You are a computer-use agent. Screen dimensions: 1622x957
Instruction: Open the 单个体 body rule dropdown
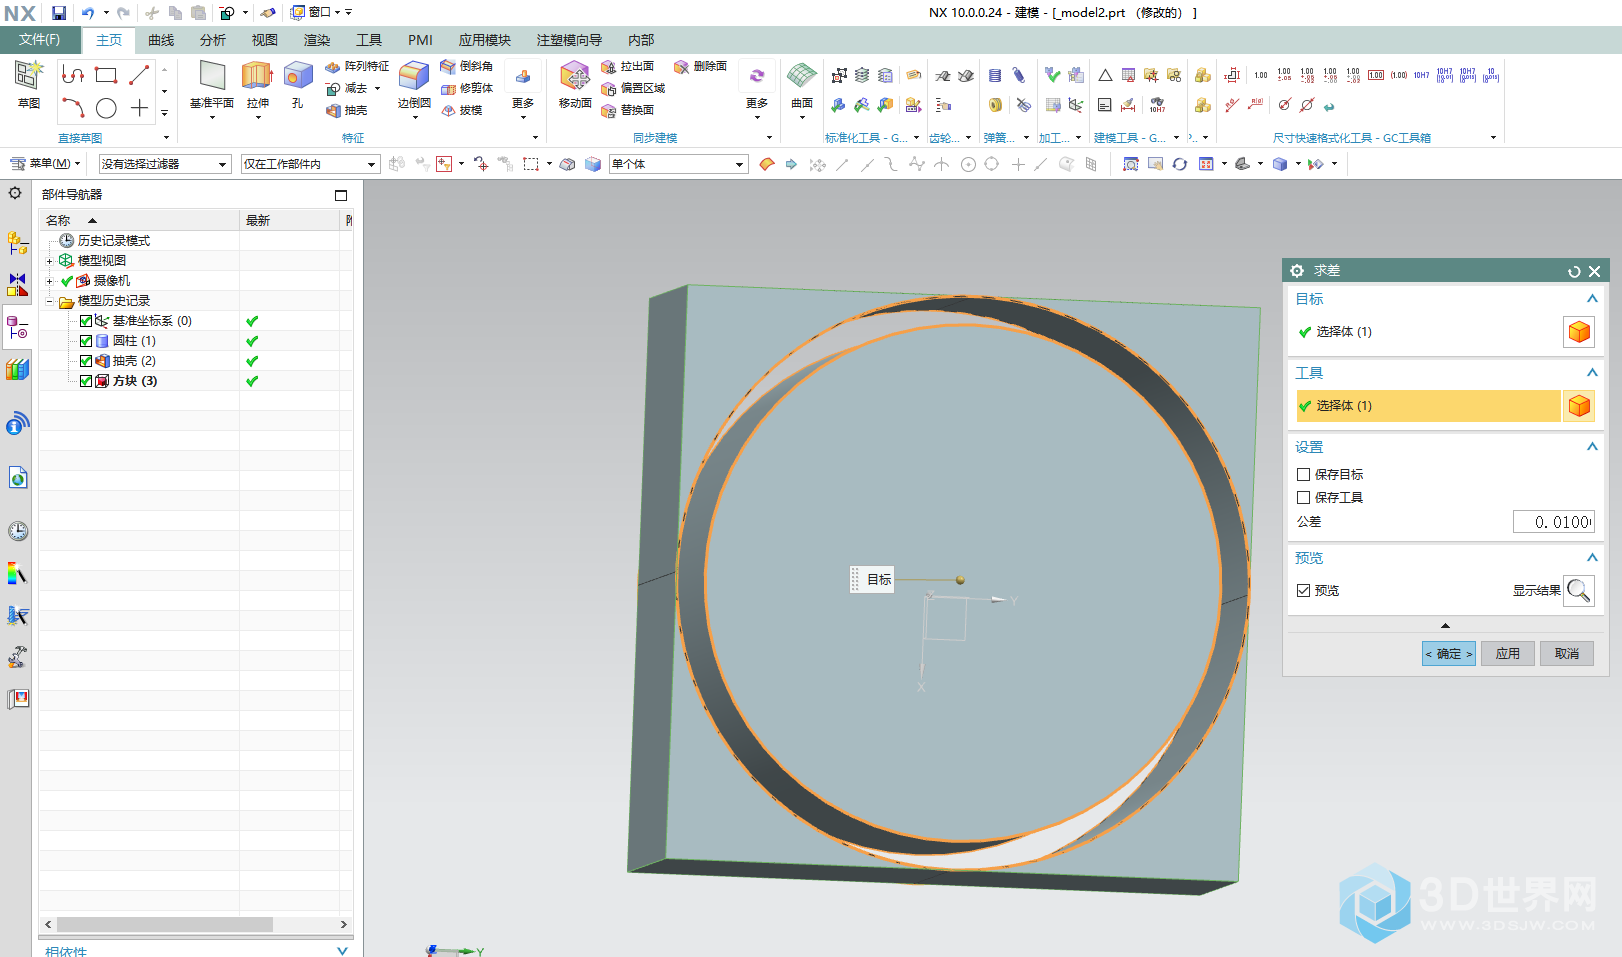pyautogui.click(x=678, y=164)
